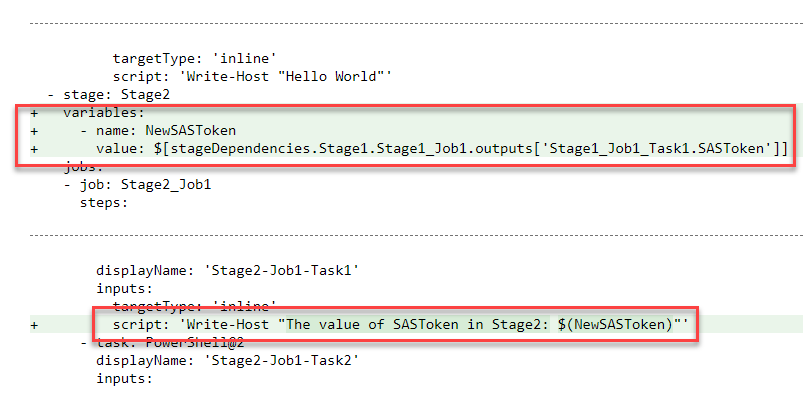Viewport: 803px width, 399px height.
Task: Click the script line printing $(NewSASToken)
Action: point(399,324)
